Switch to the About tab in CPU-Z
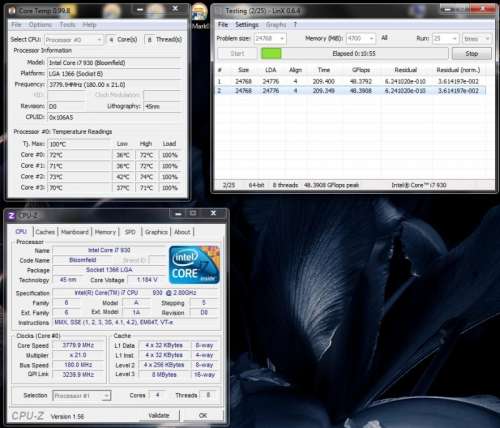This screenshot has width=500, height=428. pyautogui.click(x=182, y=232)
